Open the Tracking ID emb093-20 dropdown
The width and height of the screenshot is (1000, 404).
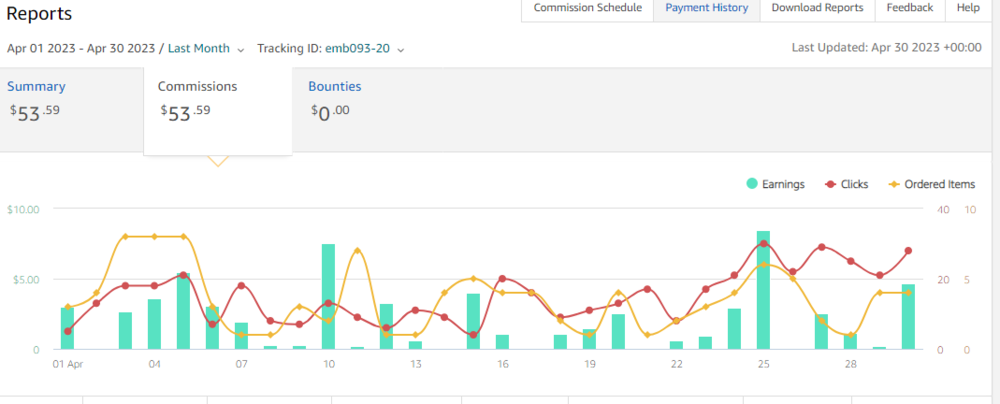(x=400, y=49)
